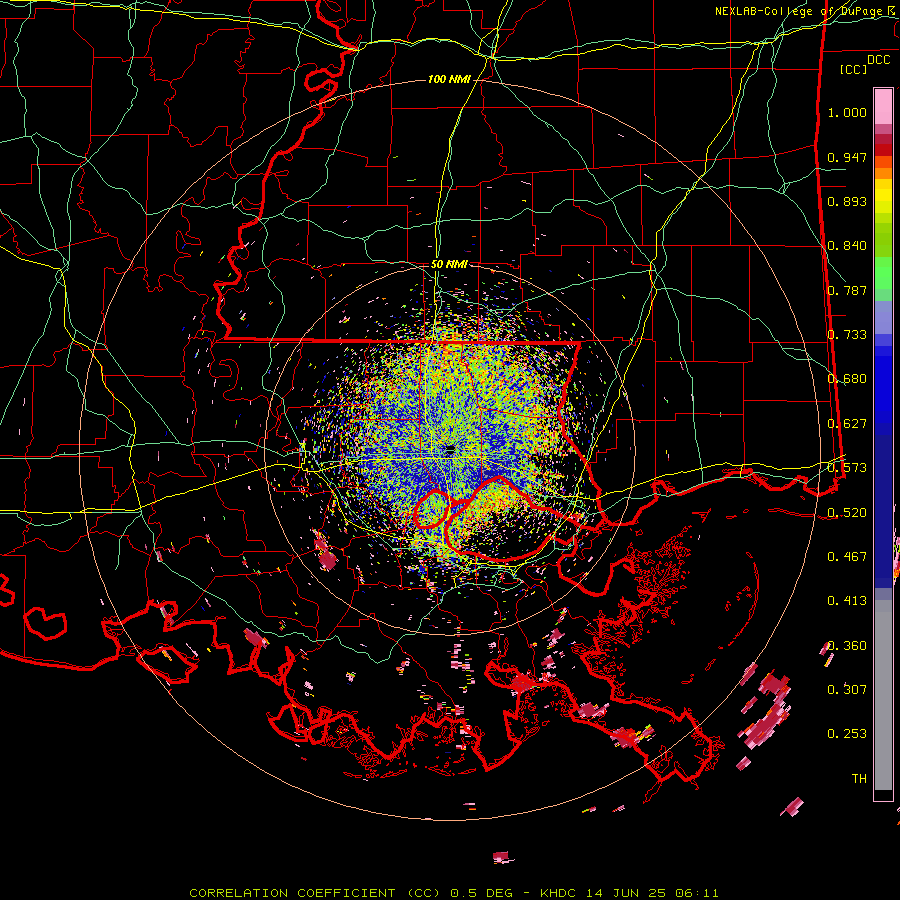Click the 0.840 scale value

[847, 246]
